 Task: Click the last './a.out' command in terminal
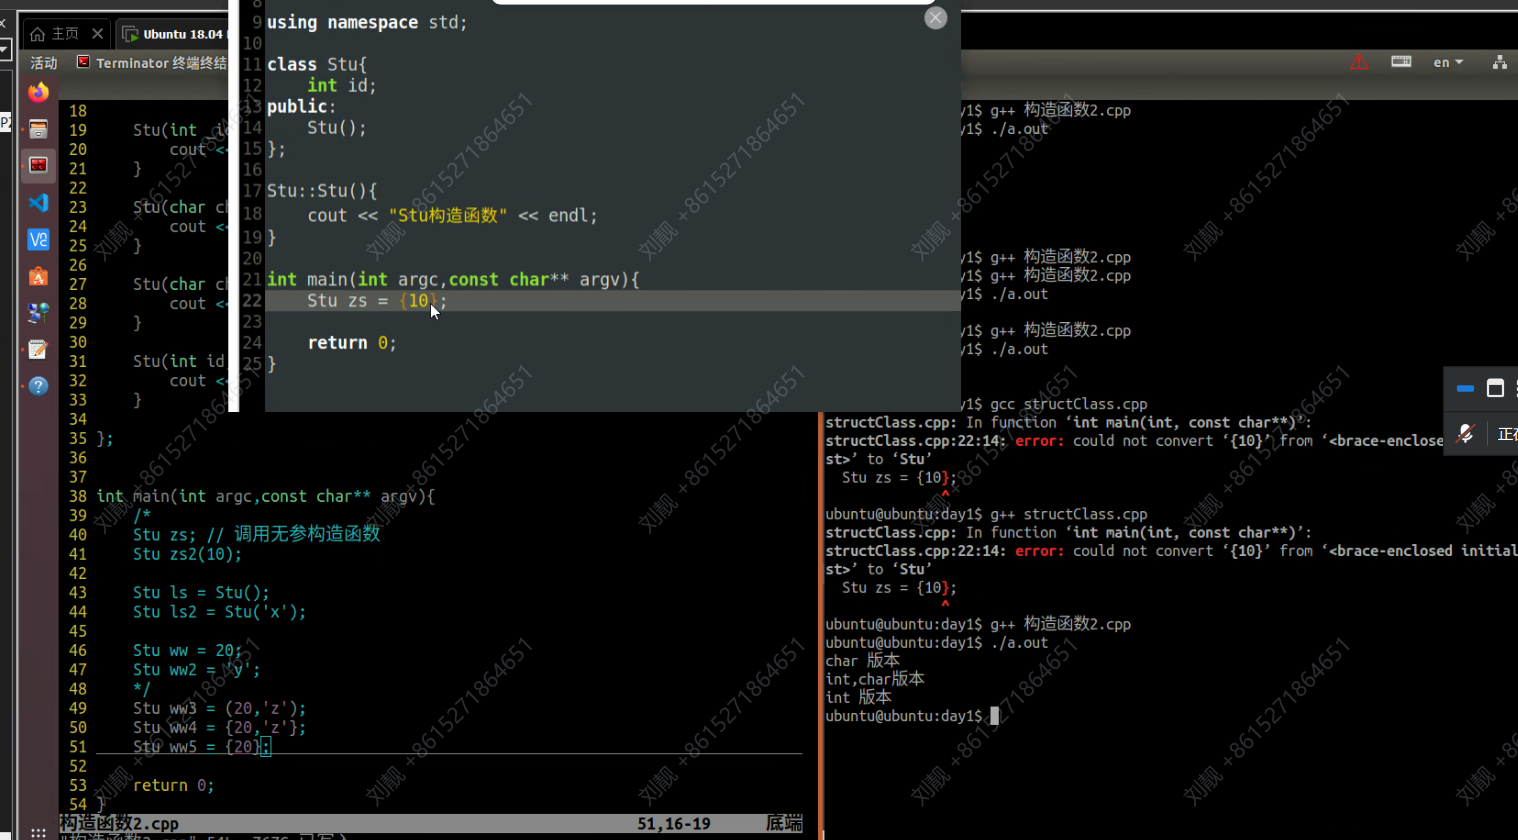point(1019,643)
